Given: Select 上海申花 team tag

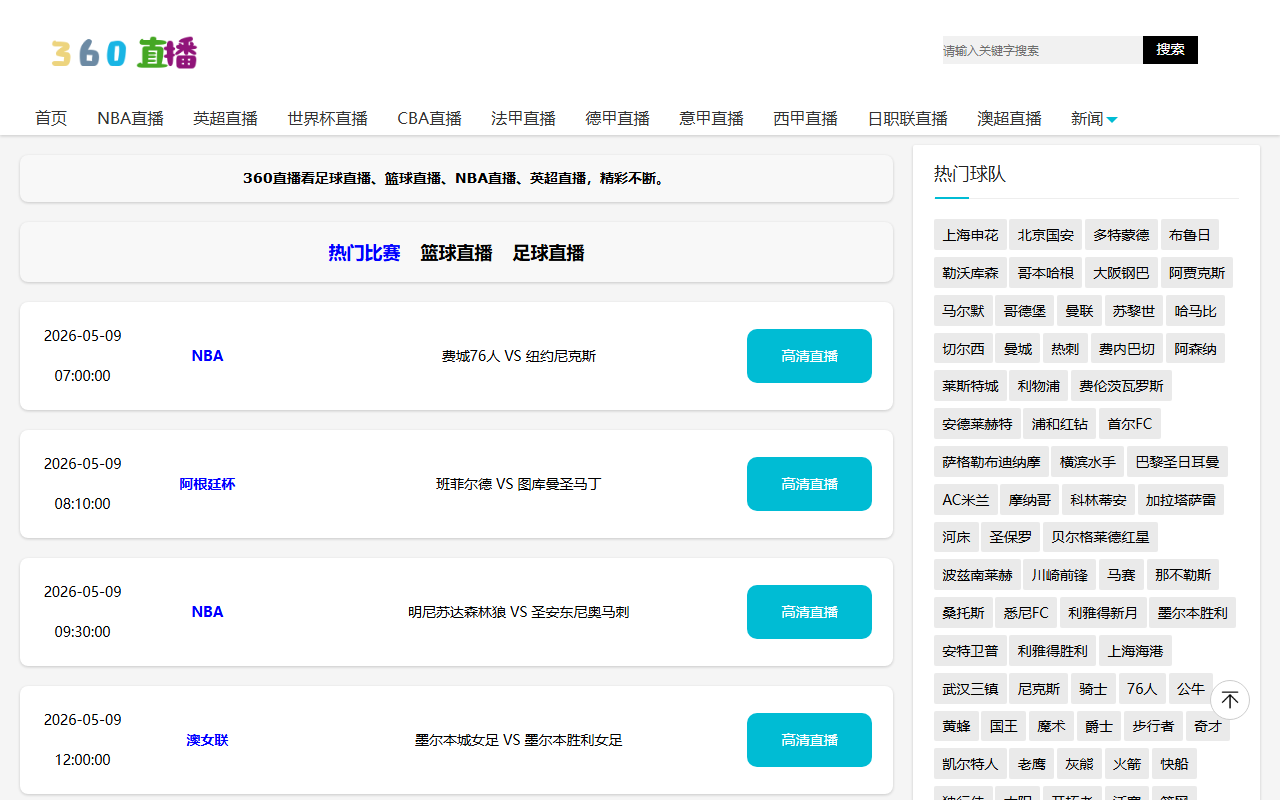Looking at the screenshot, I should point(970,235).
